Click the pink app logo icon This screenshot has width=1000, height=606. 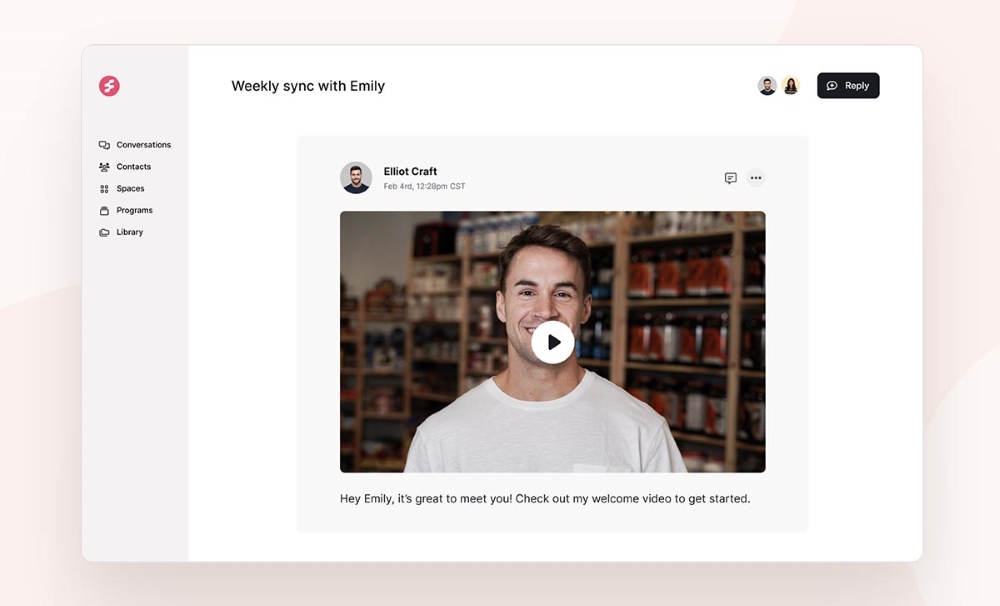pos(109,85)
